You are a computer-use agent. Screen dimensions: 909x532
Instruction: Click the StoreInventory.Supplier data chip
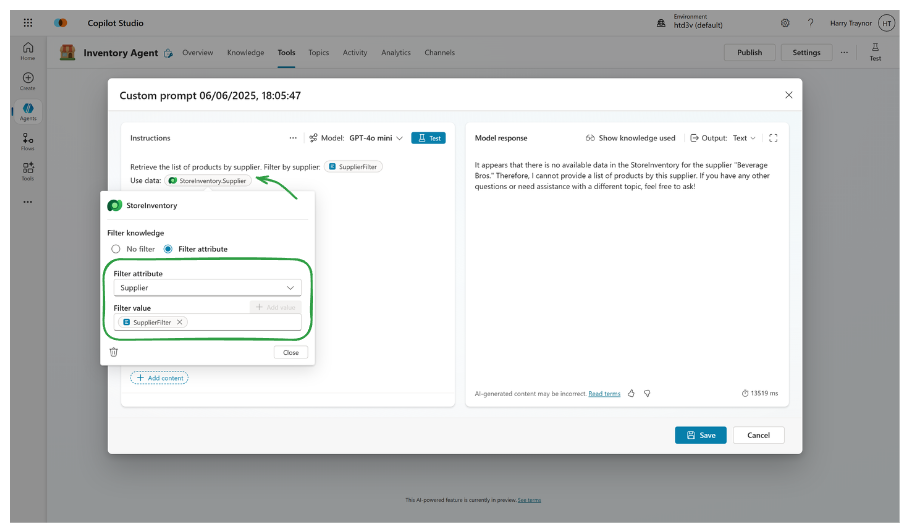point(208,181)
